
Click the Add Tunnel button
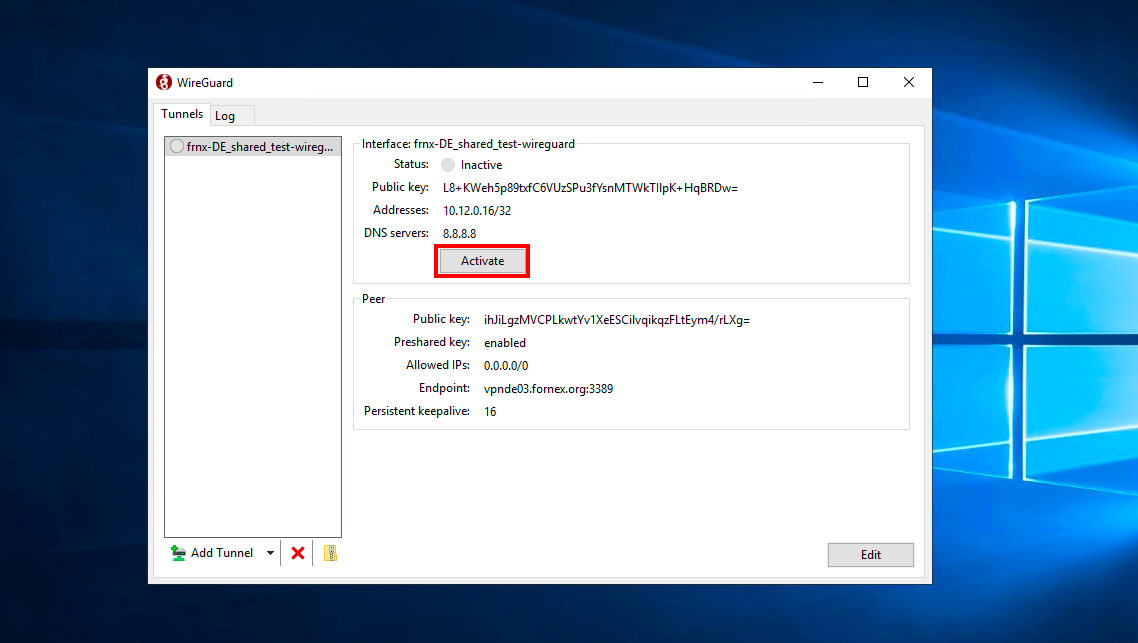pos(214,553)
